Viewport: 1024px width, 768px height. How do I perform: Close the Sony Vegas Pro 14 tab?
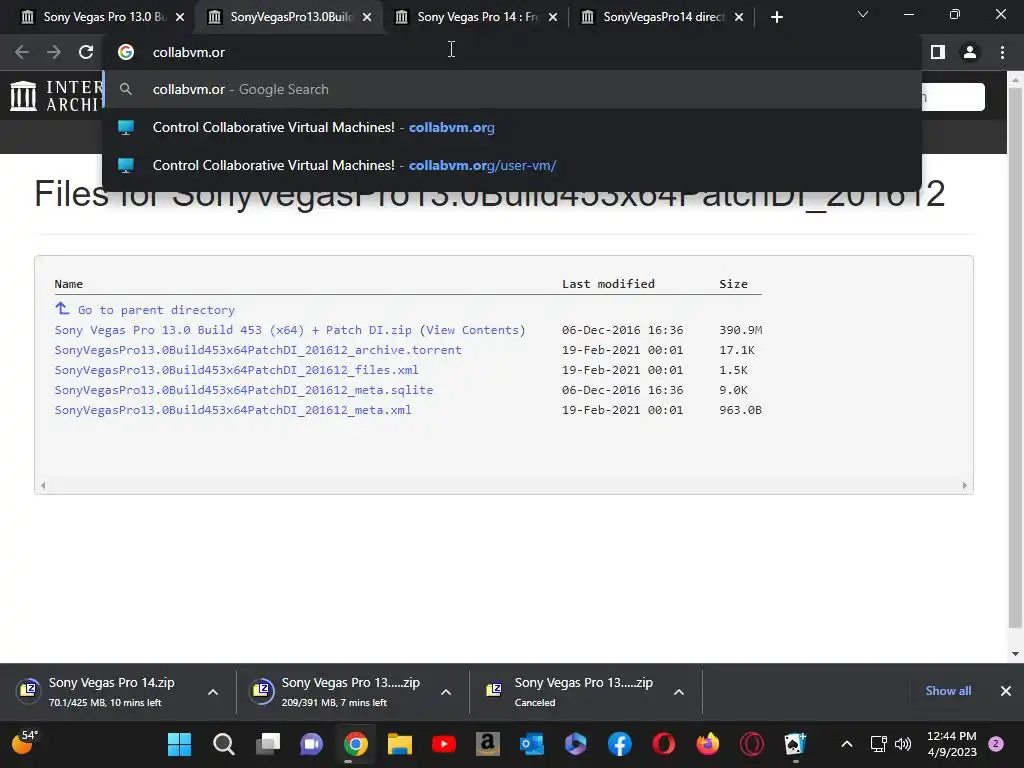(x=553, y=18)
